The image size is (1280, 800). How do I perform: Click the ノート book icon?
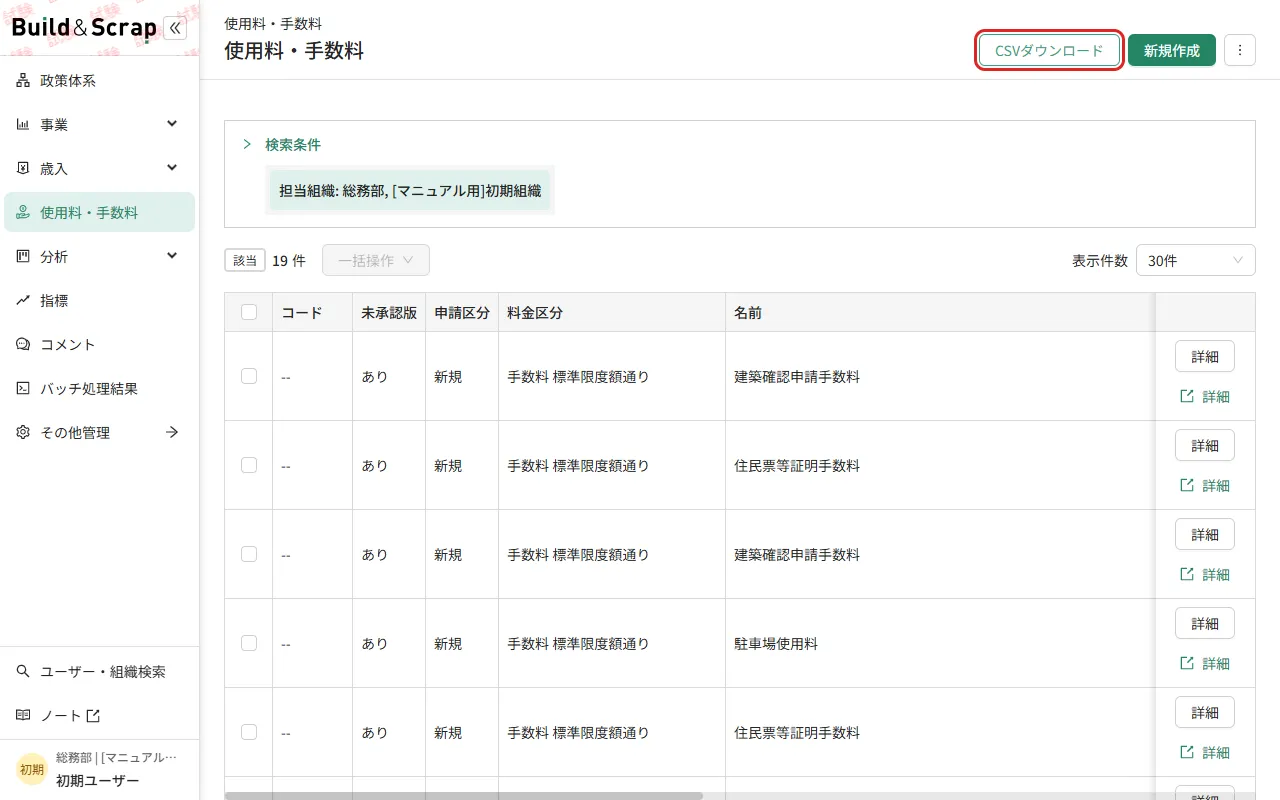point(23,716)
